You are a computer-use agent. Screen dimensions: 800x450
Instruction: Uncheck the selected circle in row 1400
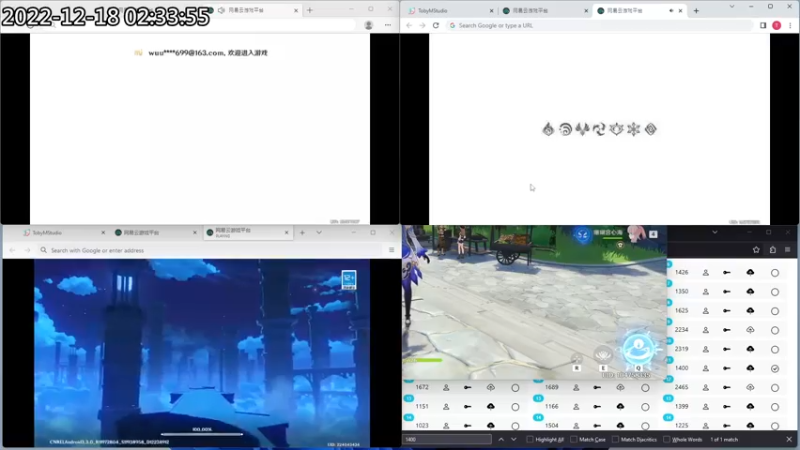pyautogui.click(x=774, y=368)
